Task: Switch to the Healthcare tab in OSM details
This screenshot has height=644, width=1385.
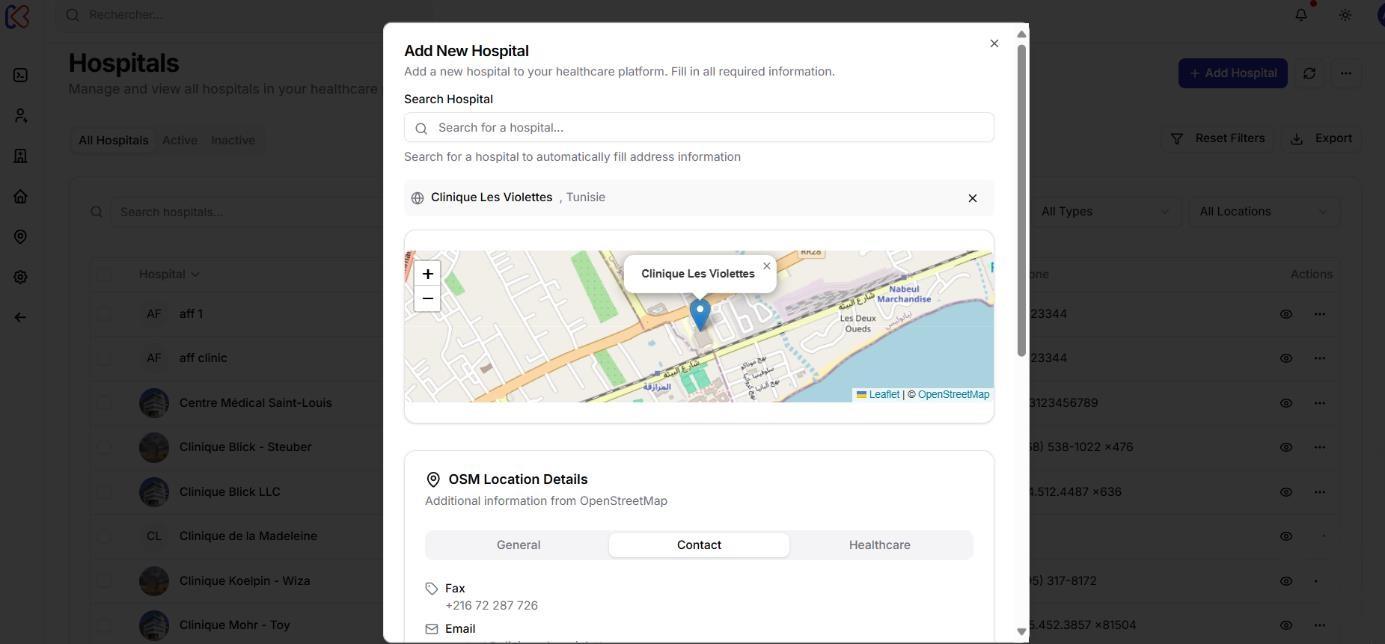Action: tap(879, 545)
